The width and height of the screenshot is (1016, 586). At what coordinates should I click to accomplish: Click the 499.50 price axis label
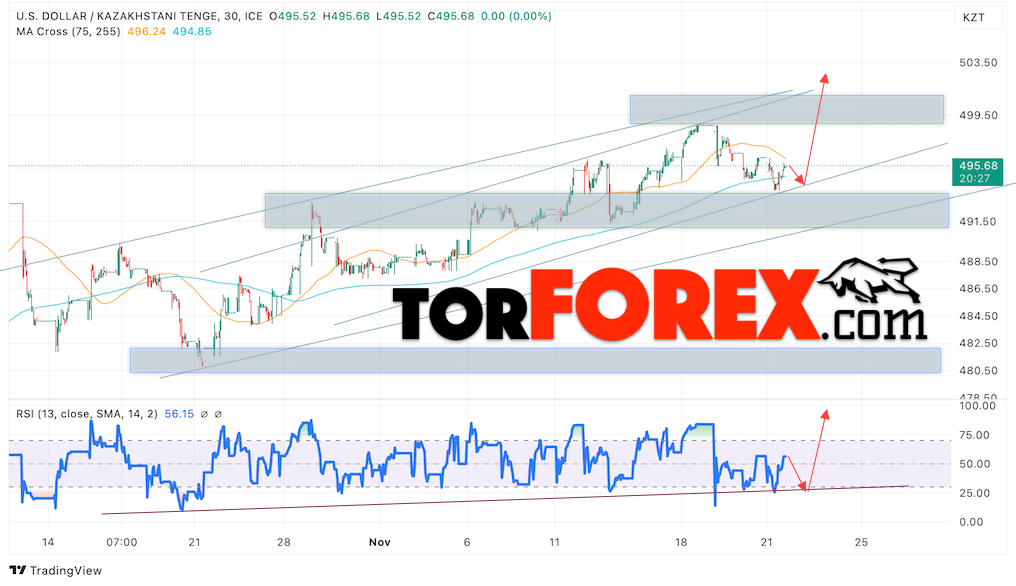click(978, 115)
